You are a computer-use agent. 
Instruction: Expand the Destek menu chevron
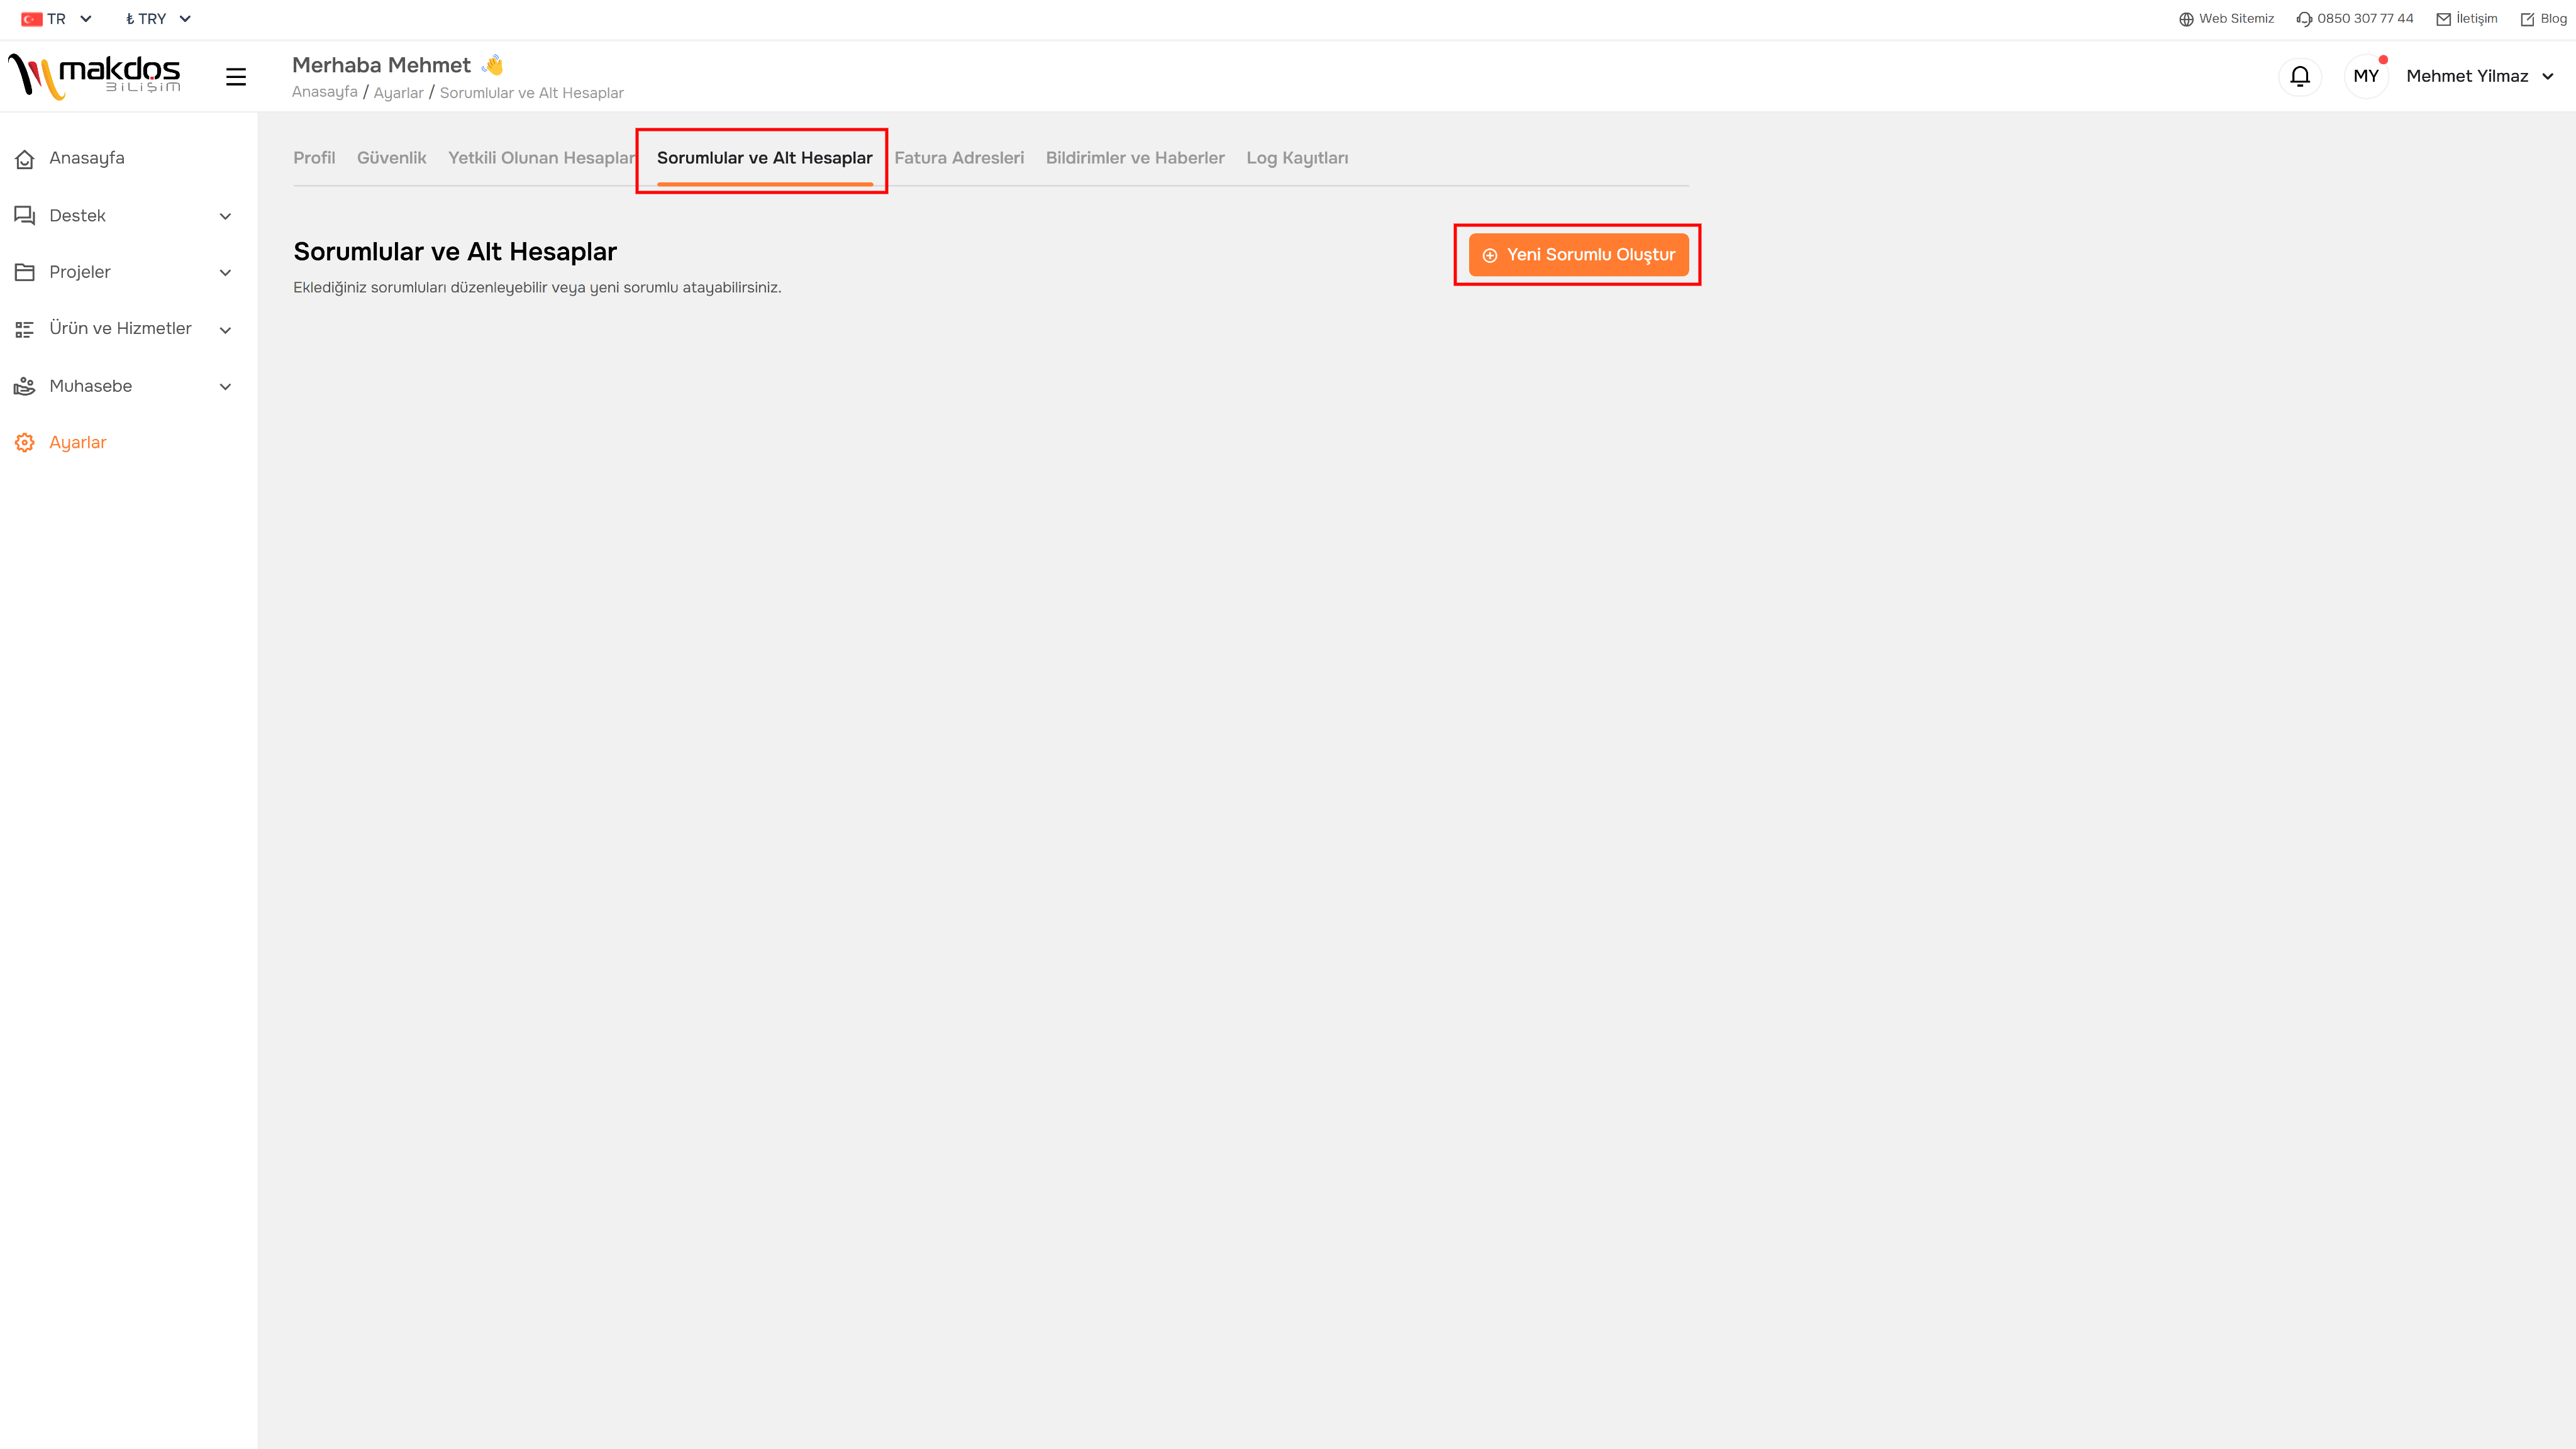pyautogui.click(x=225, y=216)
